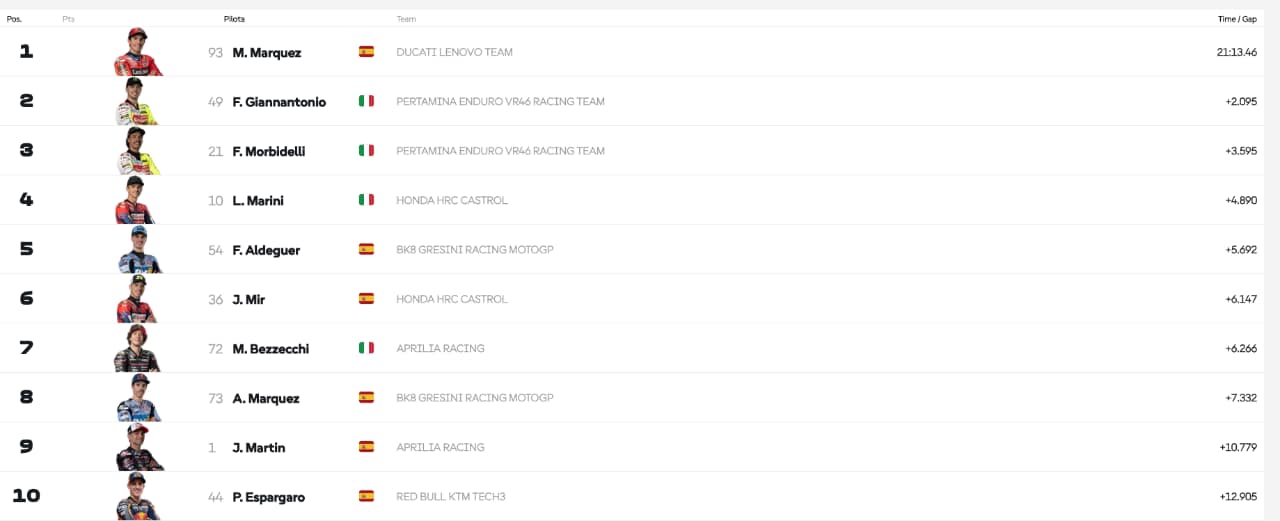Open J. Martin rider portrait
Viewport: 1280px width, 521px height.
tap(137, 447)
